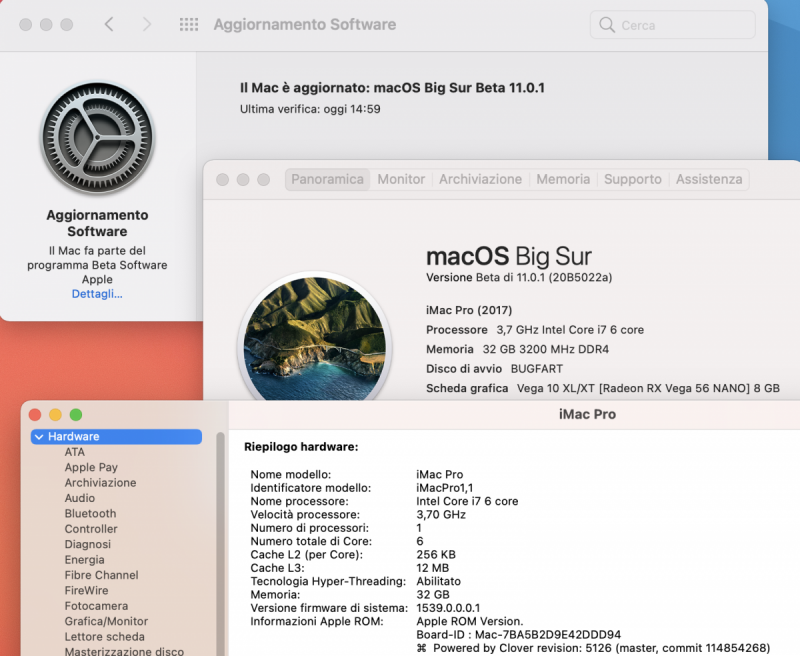Open the Archiviazione tab
The image size is (800, 656).
480,180
